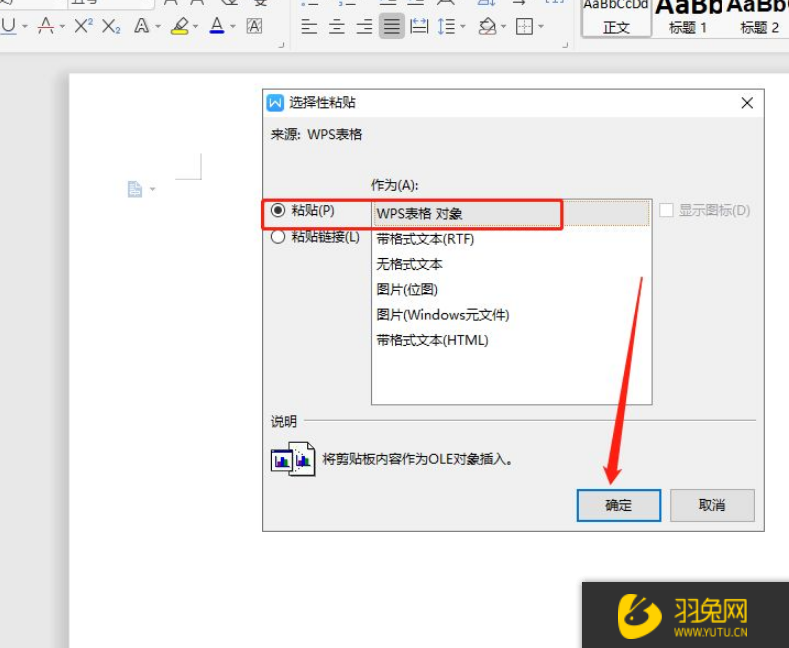
Task: Apply superscript formatting
Action: (83, 25)
